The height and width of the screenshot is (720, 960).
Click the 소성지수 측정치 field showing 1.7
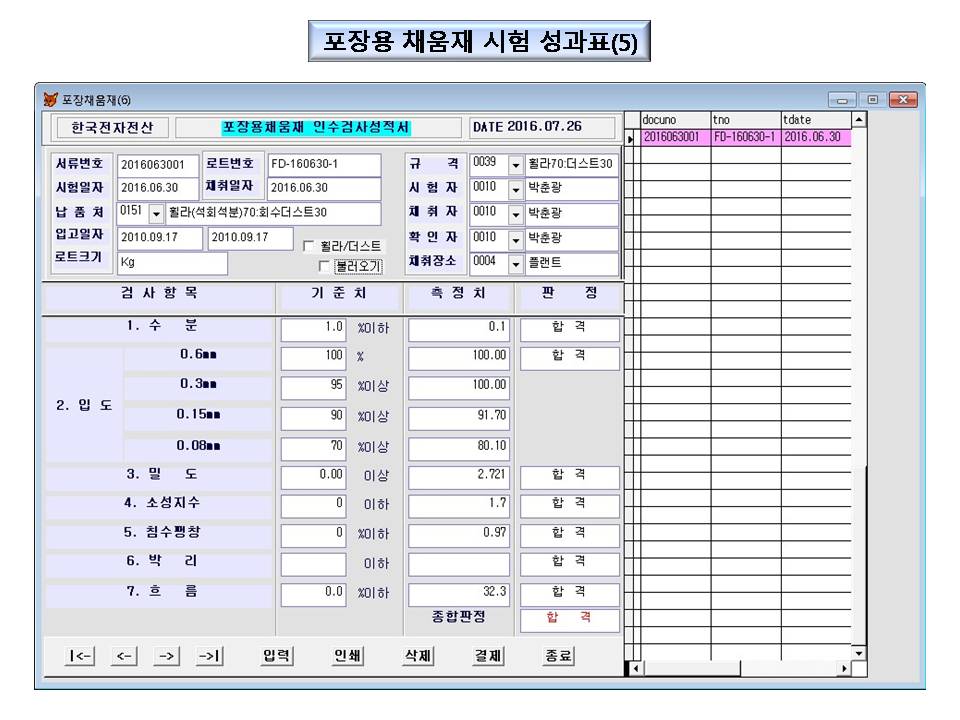(459, 506)
